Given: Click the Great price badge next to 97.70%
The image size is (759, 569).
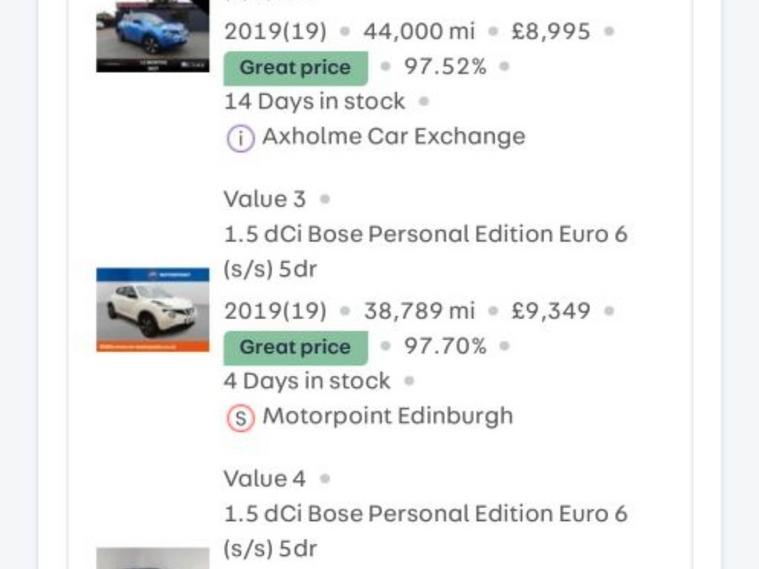Looking at the screenshot, I should tap(295, 347).
